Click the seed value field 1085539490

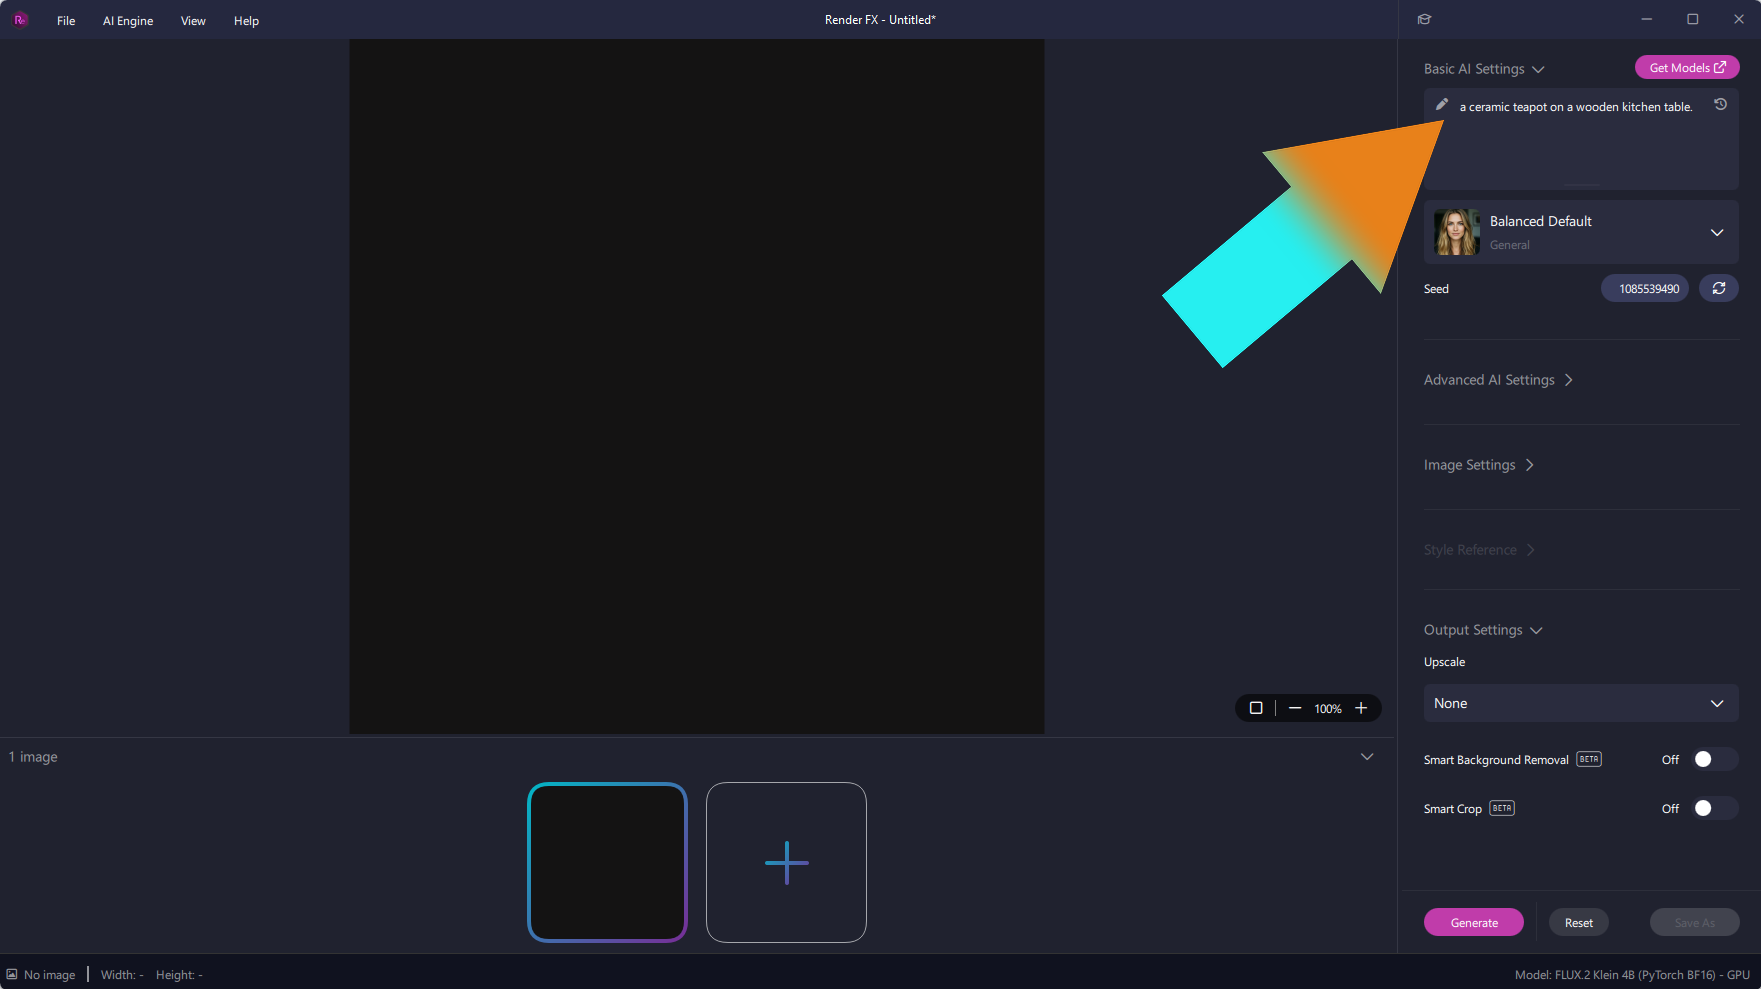pyautogui.click(x=1646, y=288)
